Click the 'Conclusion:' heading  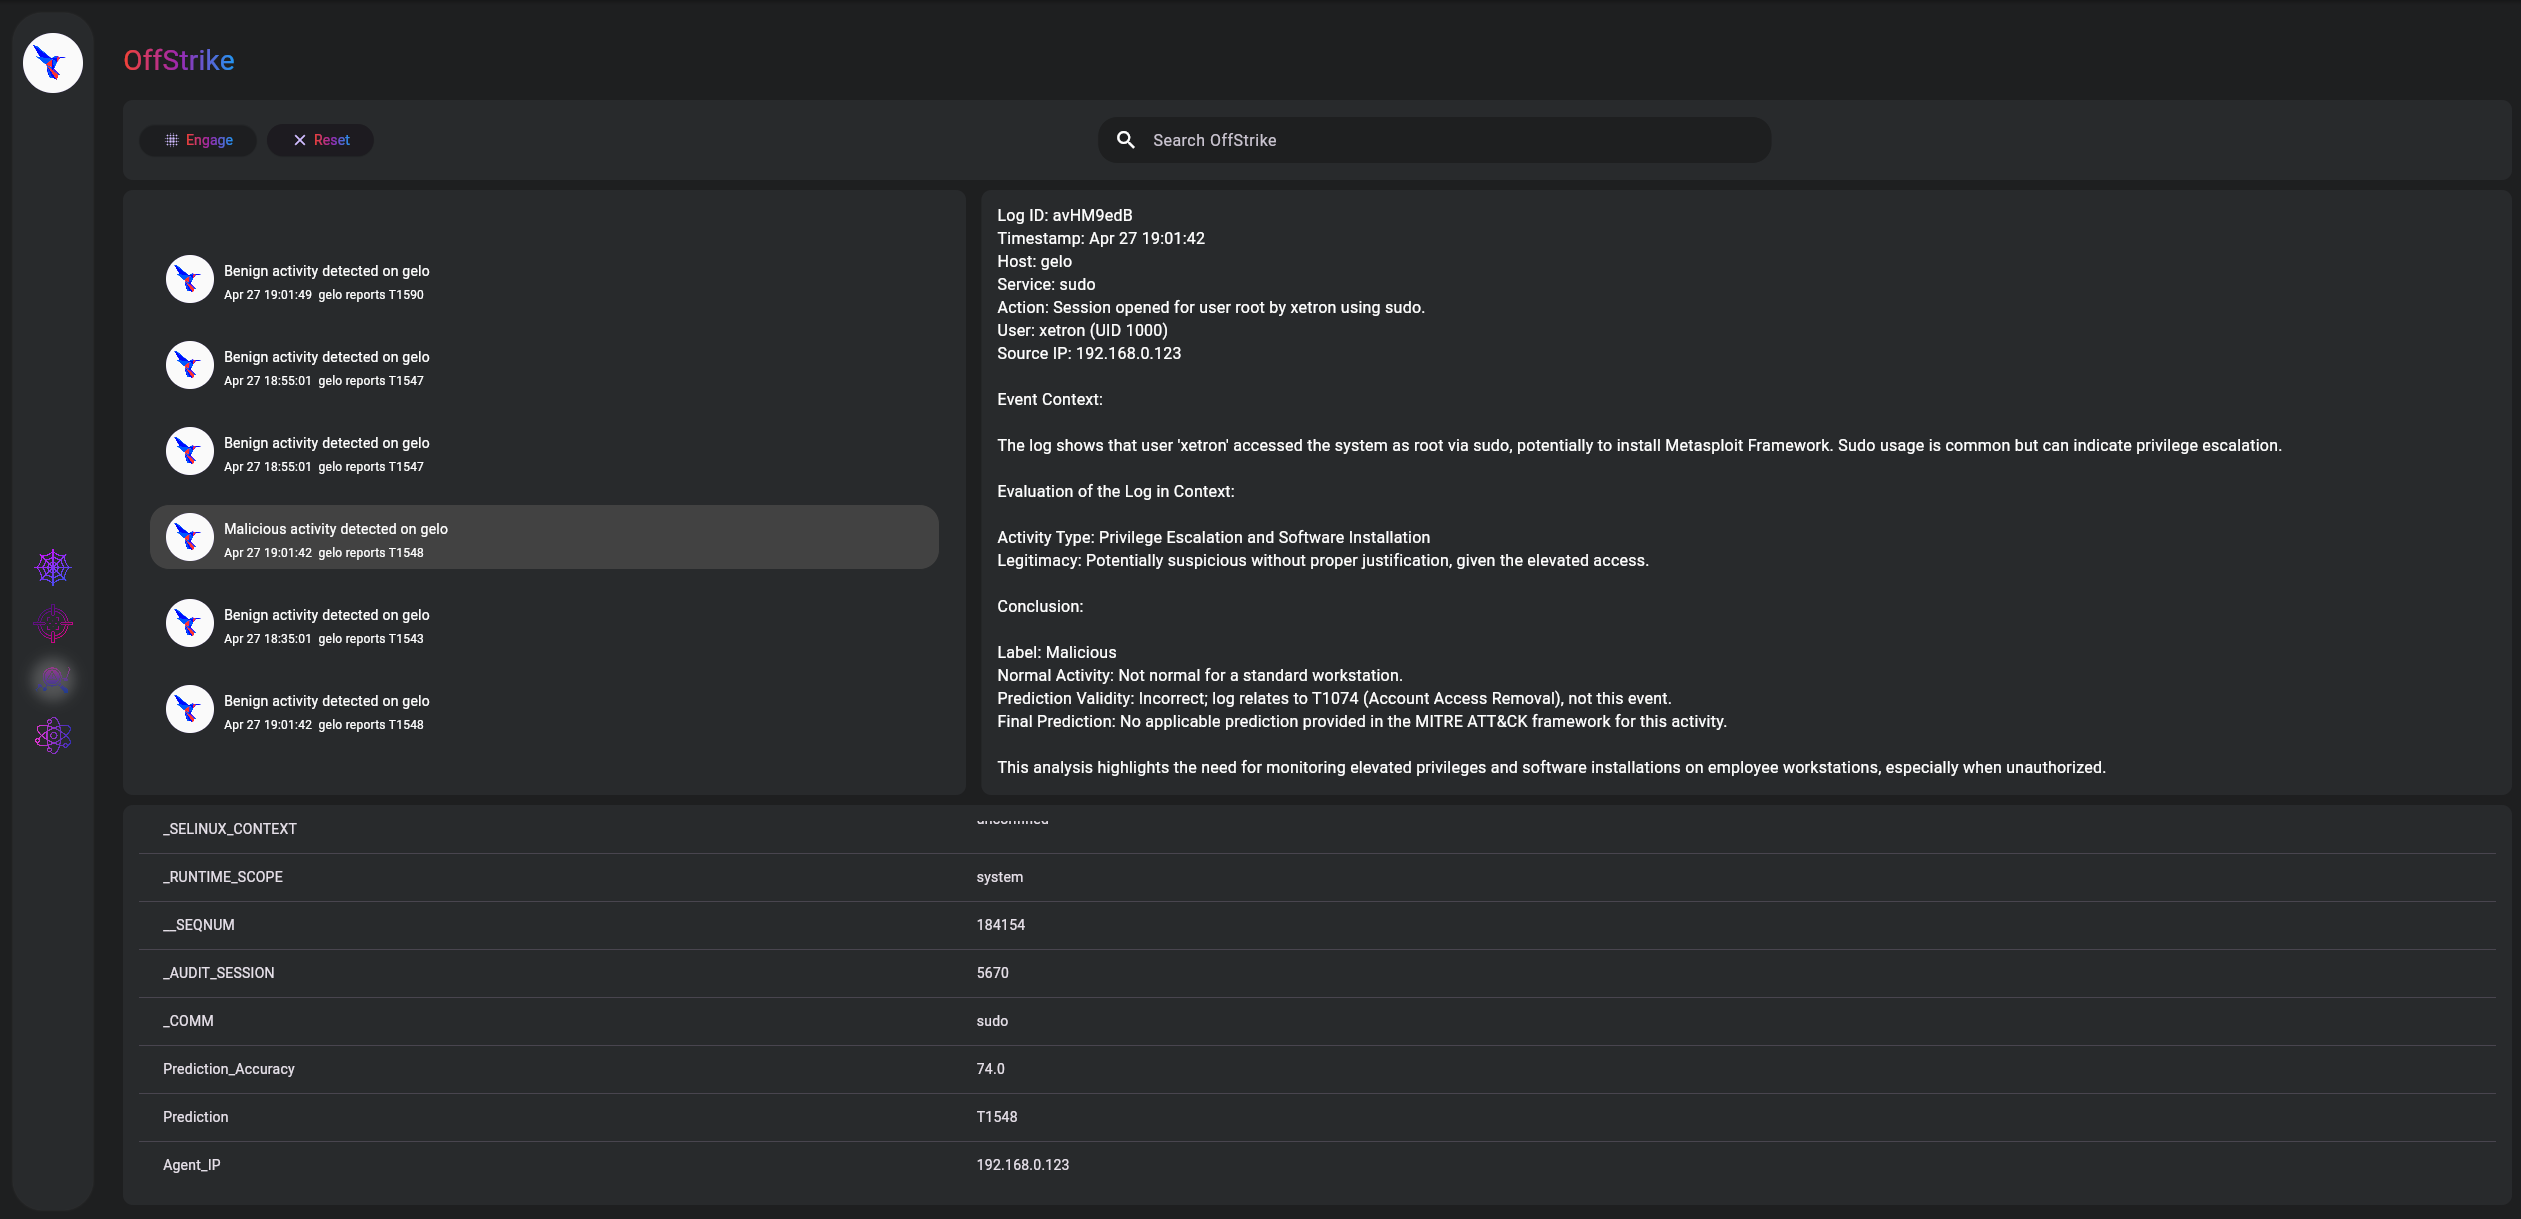1040,606
